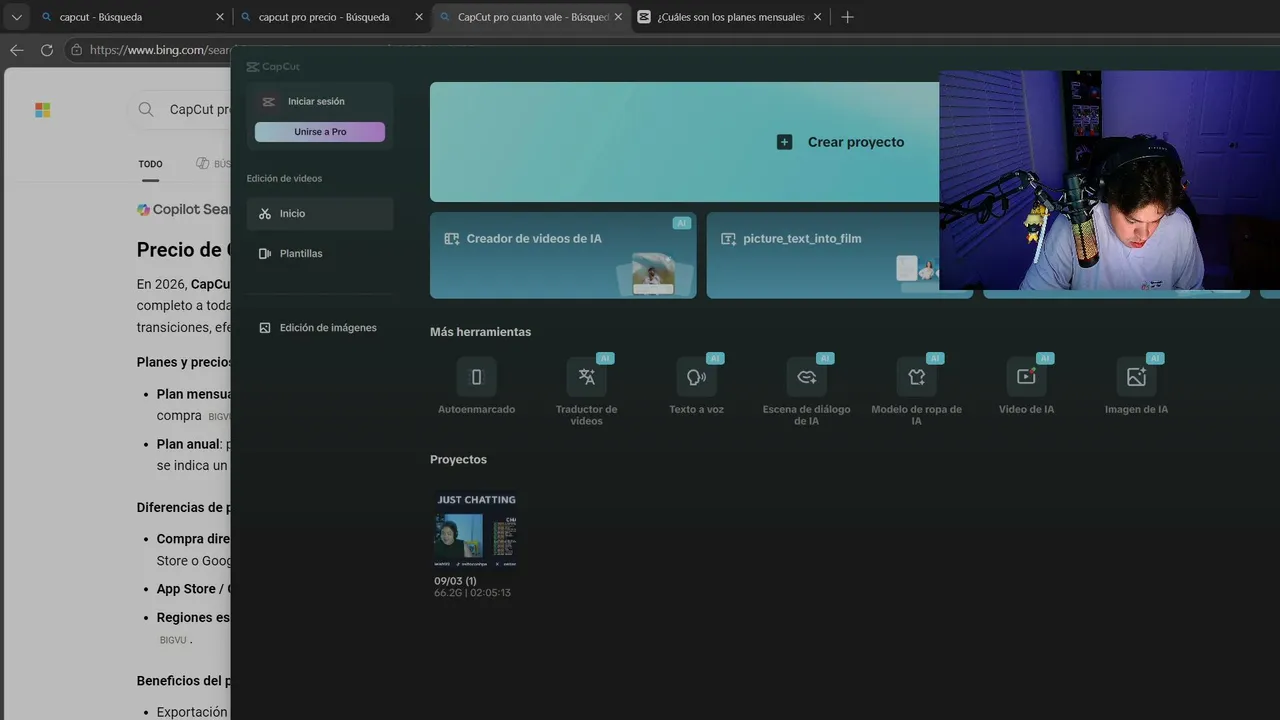This screenshot has width=1280, height=720.
Task: Close the '¿Cuáles son los planes mensuales' tab
Action: coord(818,17)
